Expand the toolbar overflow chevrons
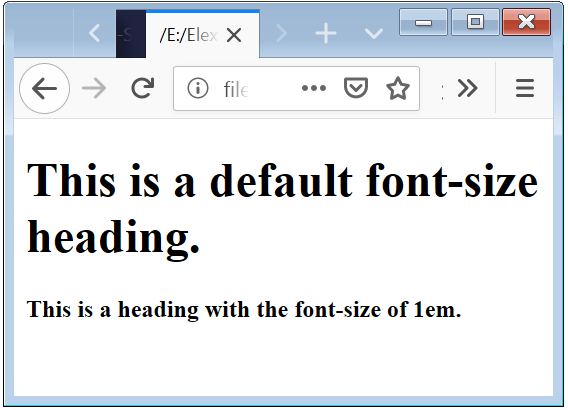The image size is (568, 410). tap(467, 88)
